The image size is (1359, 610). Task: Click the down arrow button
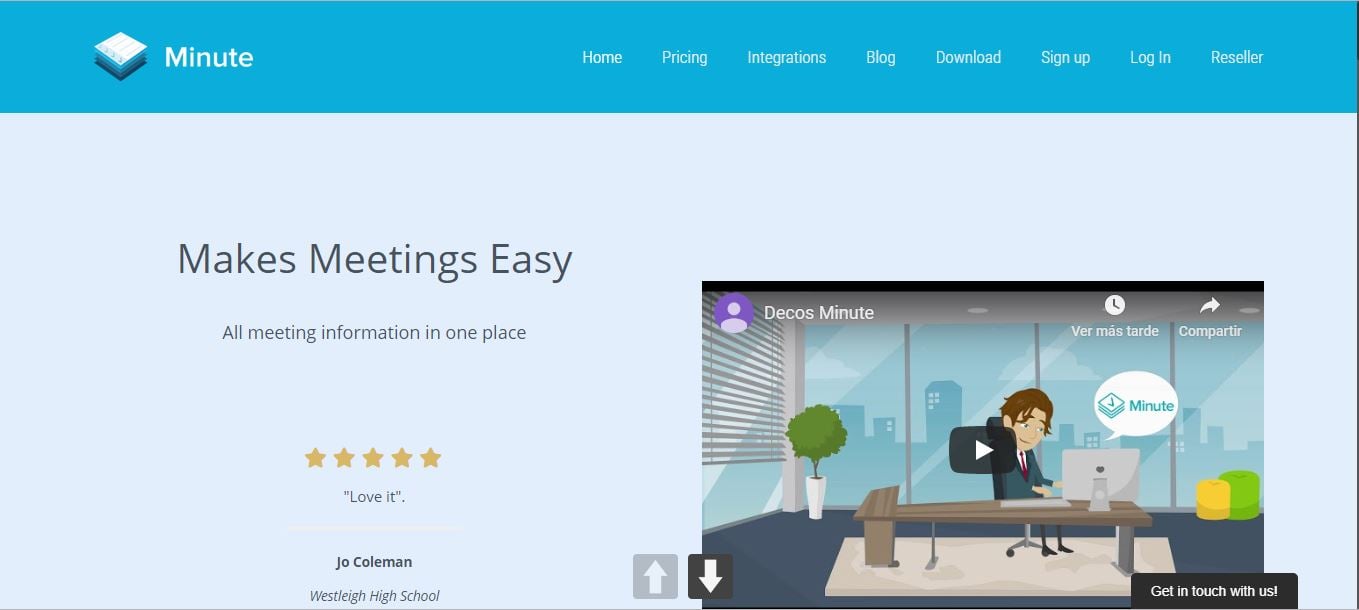click(x=710, y=577)
